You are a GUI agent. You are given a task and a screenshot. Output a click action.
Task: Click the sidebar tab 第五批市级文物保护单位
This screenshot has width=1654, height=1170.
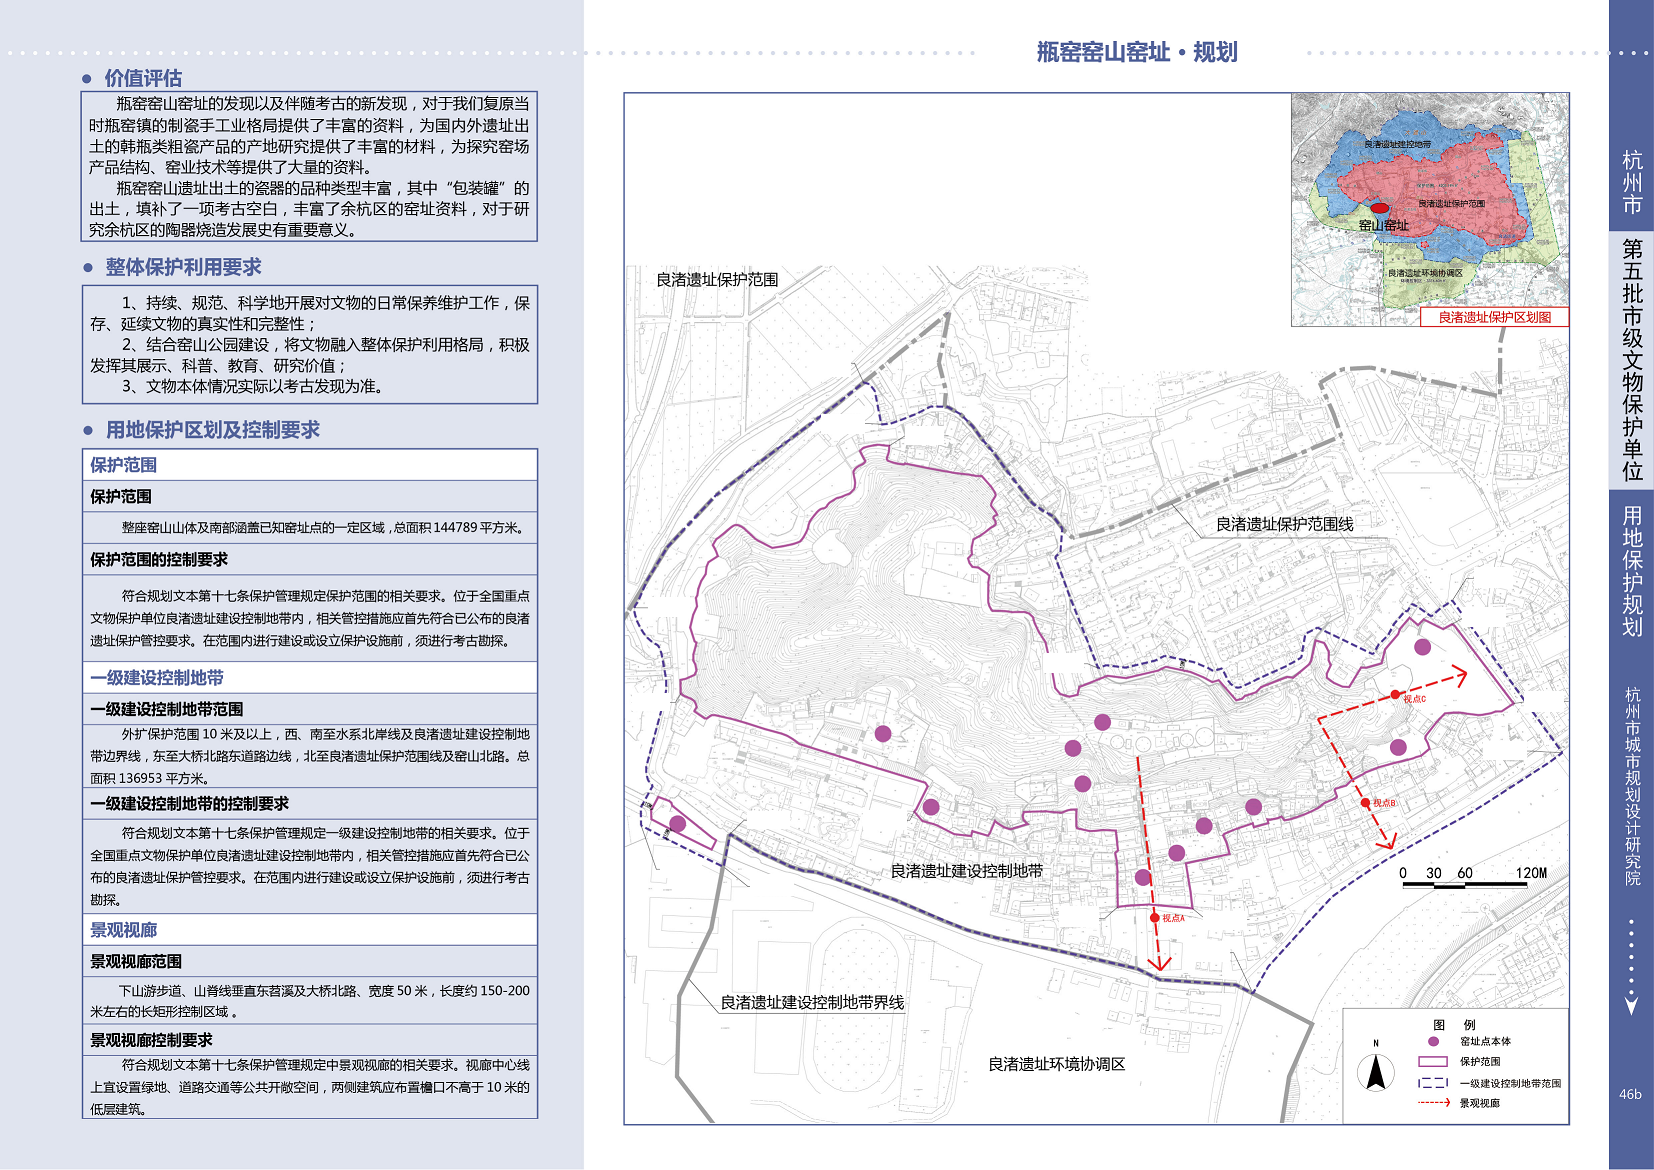tap(1632, 359)
